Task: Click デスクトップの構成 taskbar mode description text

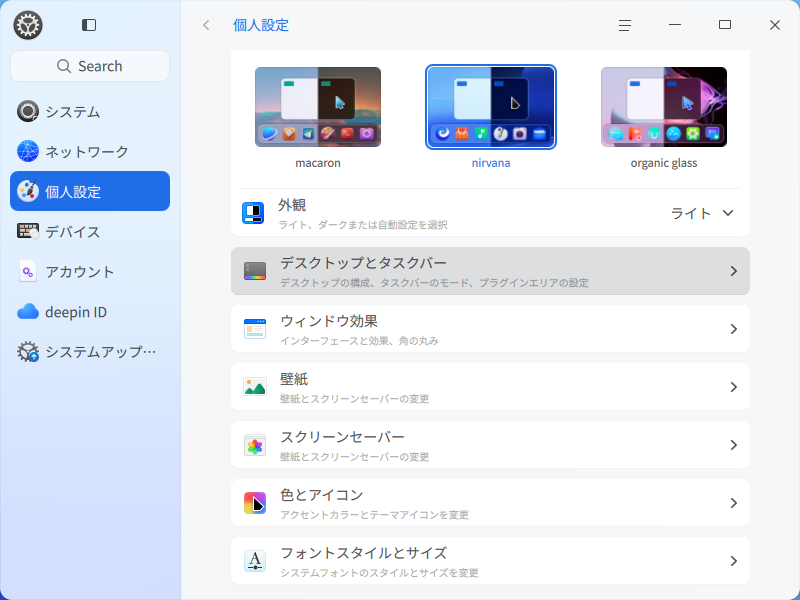Action: [x=434, y=283]
